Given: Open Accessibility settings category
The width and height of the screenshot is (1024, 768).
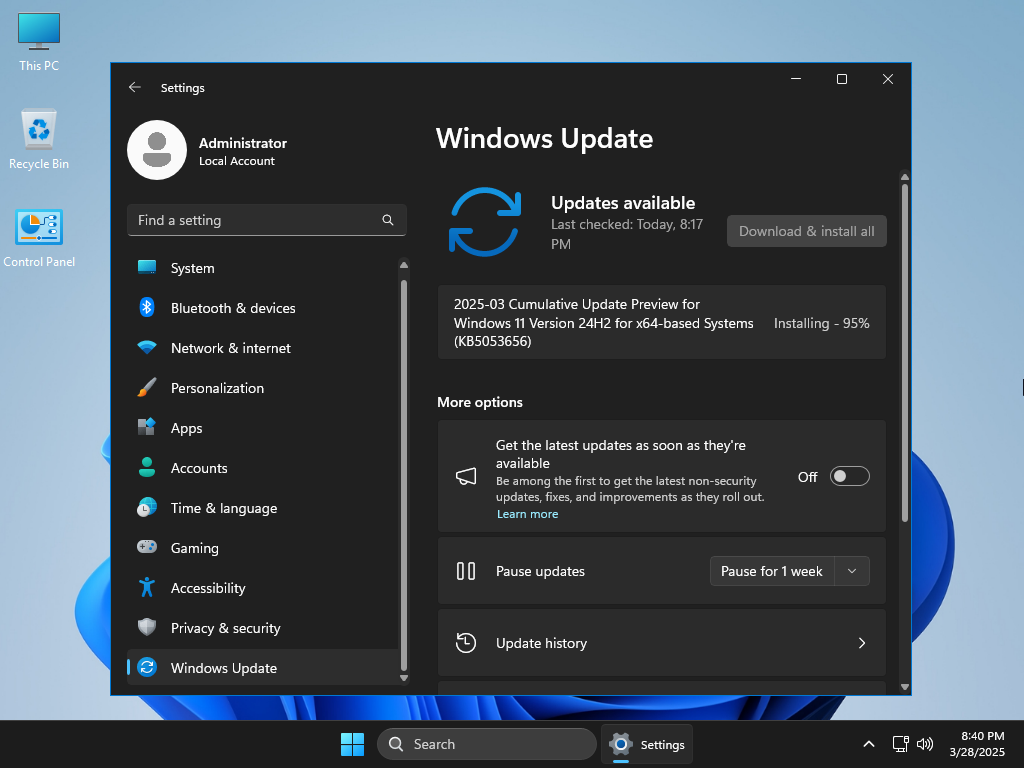Looking at the screenshot, I should coord(263,587).
